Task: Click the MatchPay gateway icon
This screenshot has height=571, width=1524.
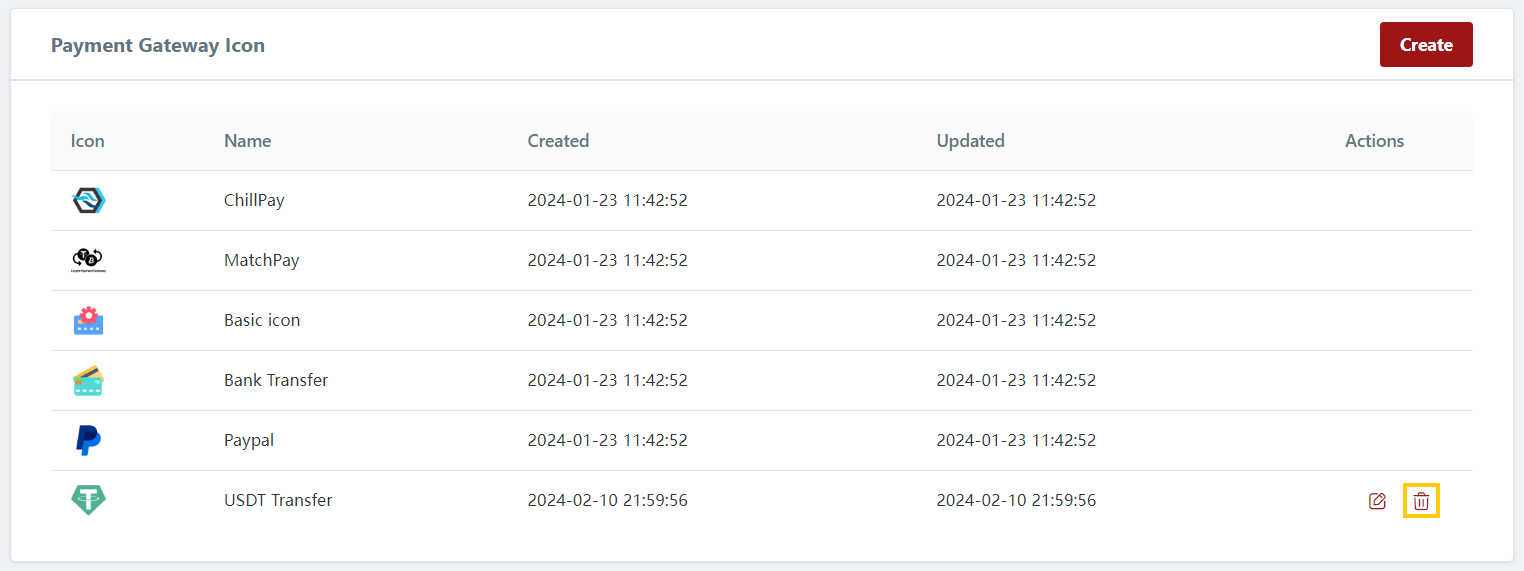Action: (x=89, y=260)
